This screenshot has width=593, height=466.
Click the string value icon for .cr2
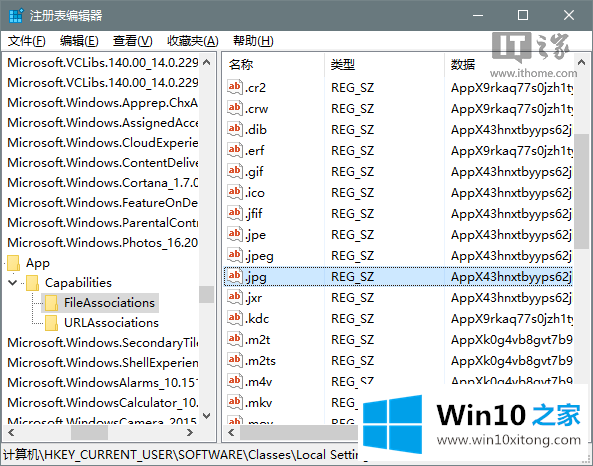tap(234, 87)
